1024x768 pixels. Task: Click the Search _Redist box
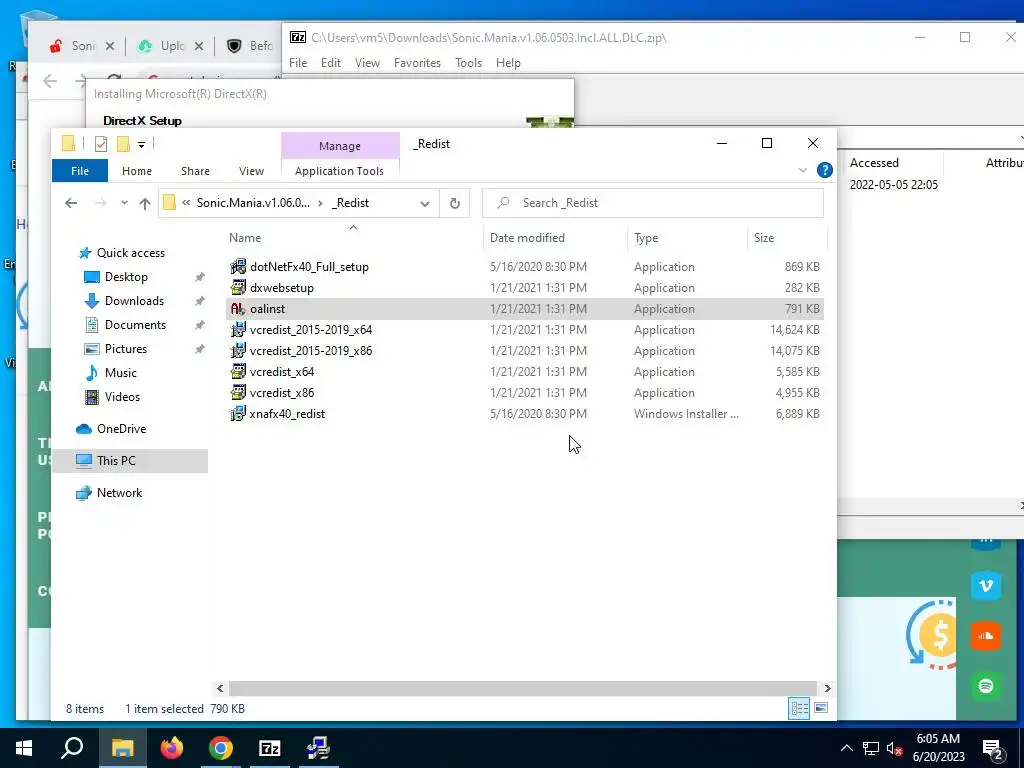(x=653, y=203)
